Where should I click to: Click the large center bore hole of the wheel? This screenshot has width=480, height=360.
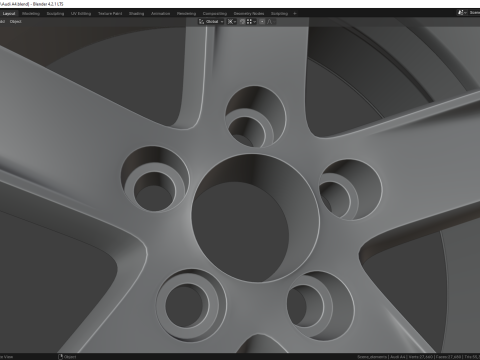pyautogui.click(x=255, y=218)
